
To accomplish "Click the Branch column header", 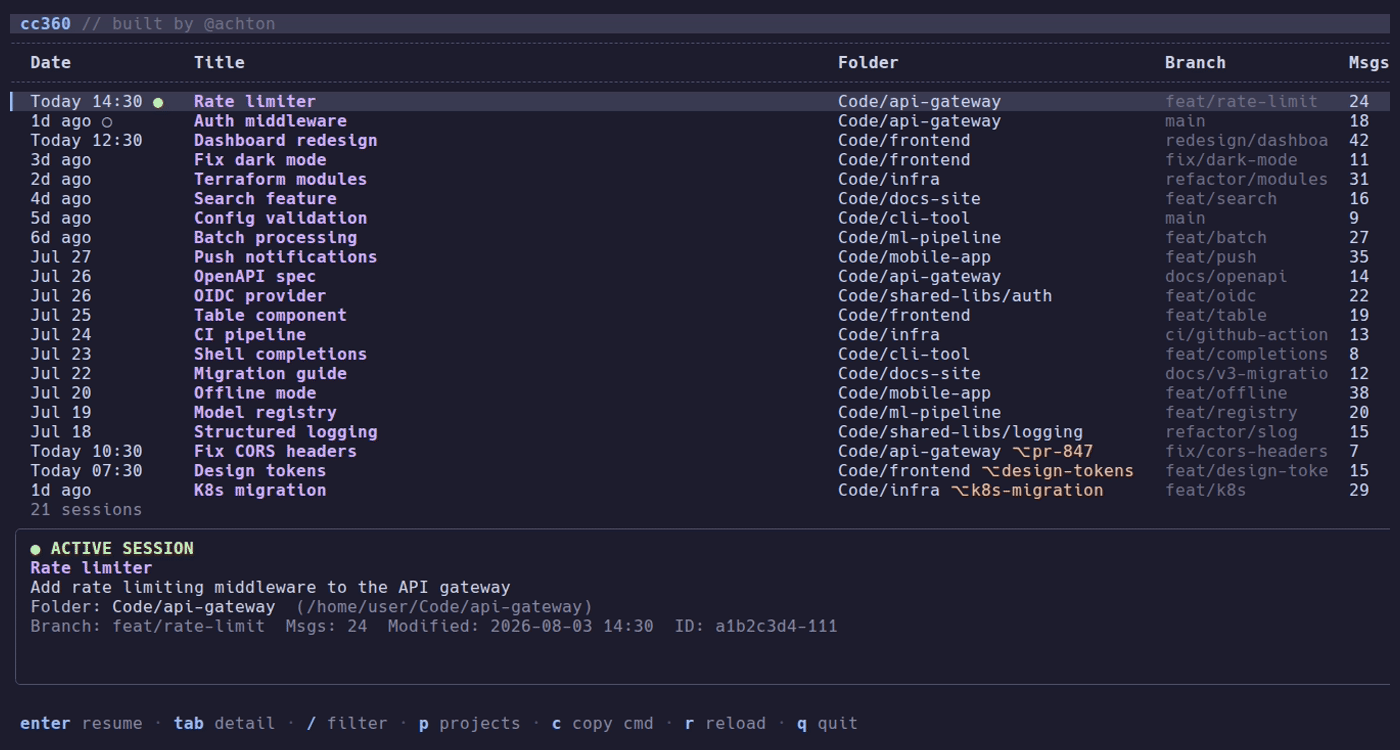I will pos(1195,62).
